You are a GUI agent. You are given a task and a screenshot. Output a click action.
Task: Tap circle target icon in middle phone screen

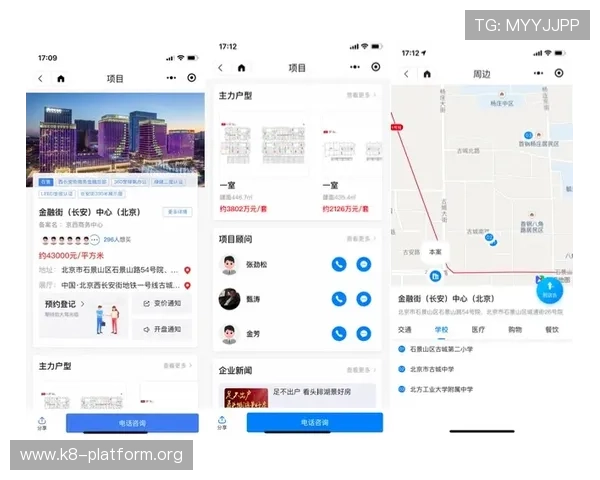[x=376, y=67]
